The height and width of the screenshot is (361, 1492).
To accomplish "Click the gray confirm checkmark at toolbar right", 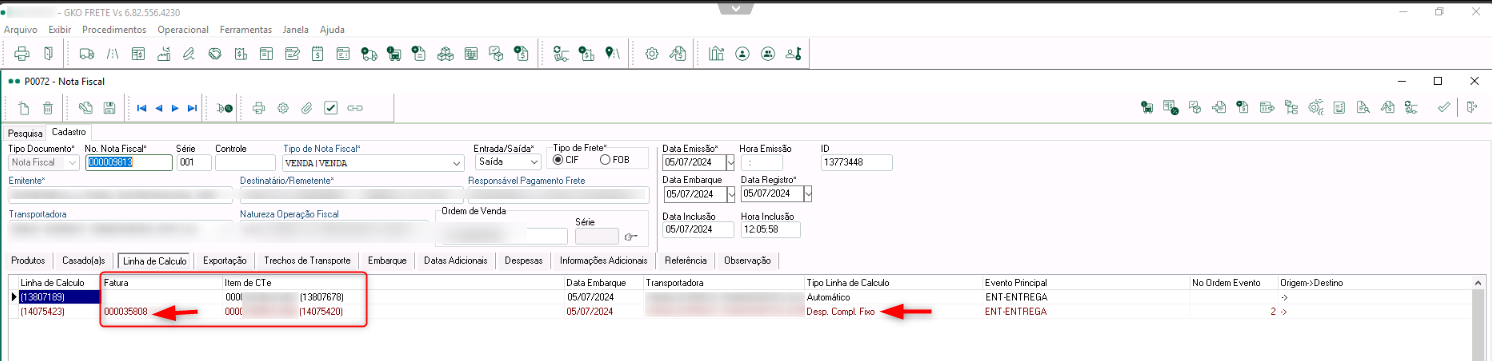I will point(1443,107).
